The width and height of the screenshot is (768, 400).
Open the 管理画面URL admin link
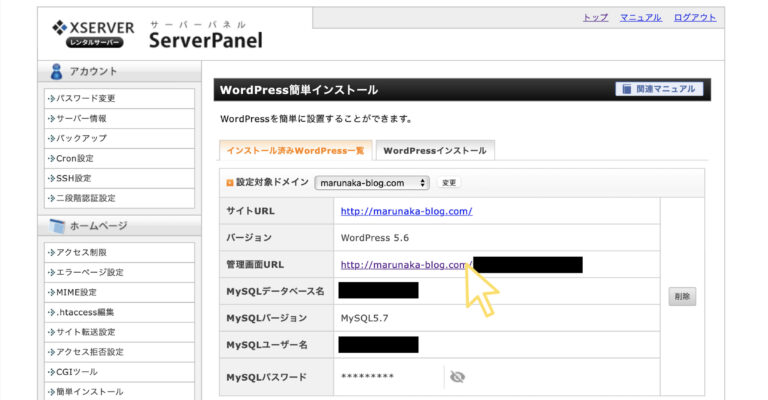404,265
